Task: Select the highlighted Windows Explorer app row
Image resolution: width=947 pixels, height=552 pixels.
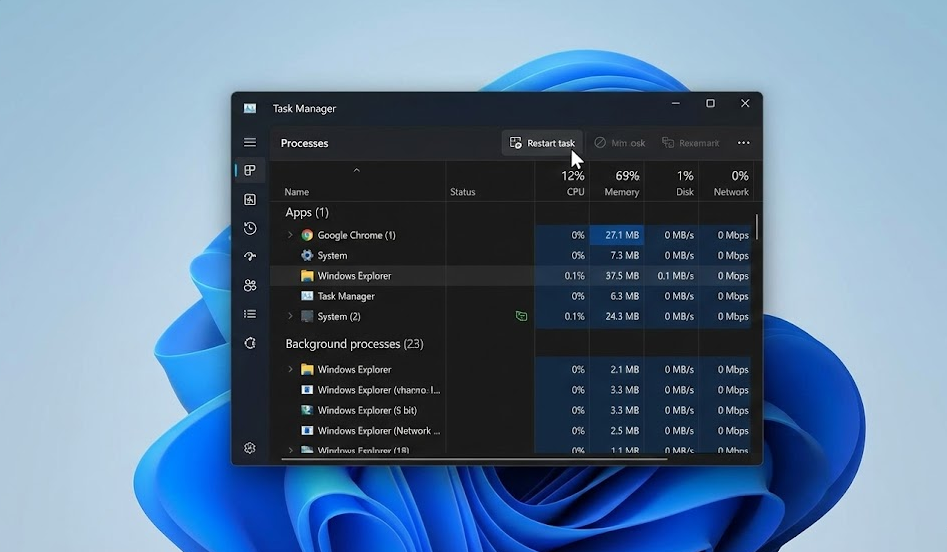Action: click(x=510, y=275)
